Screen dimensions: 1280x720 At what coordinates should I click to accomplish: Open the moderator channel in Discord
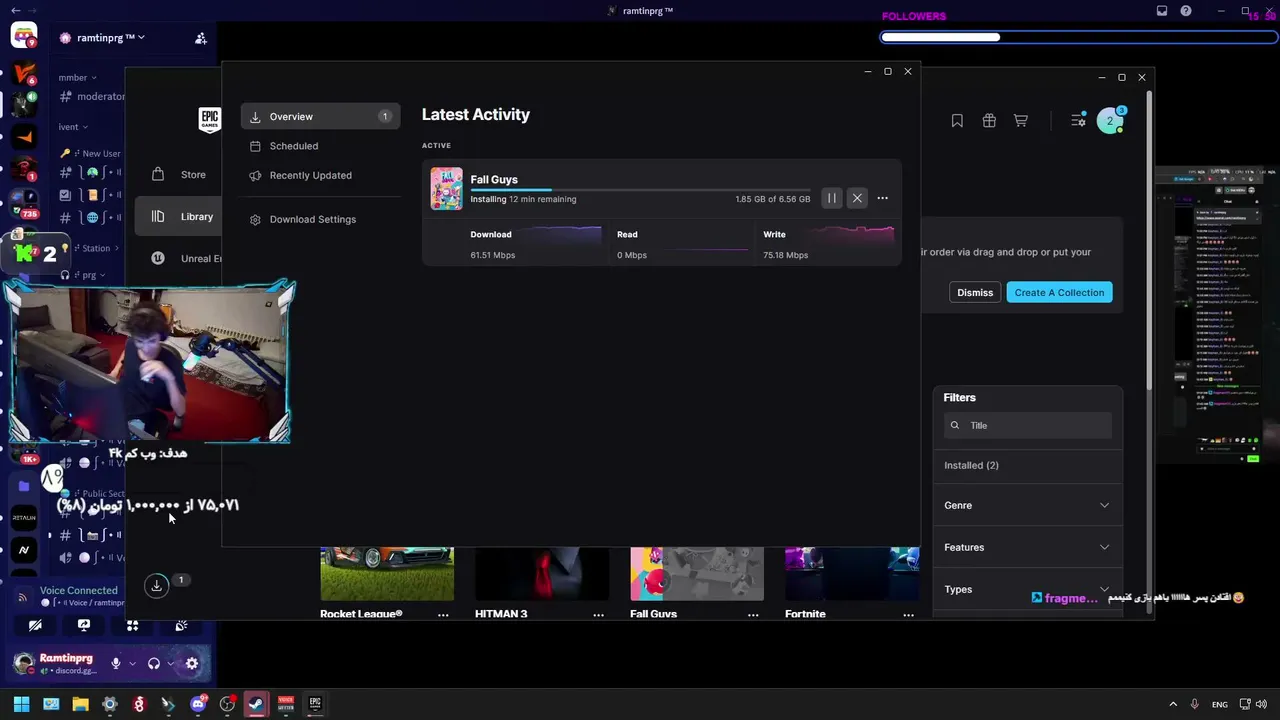tap(92, 97)
